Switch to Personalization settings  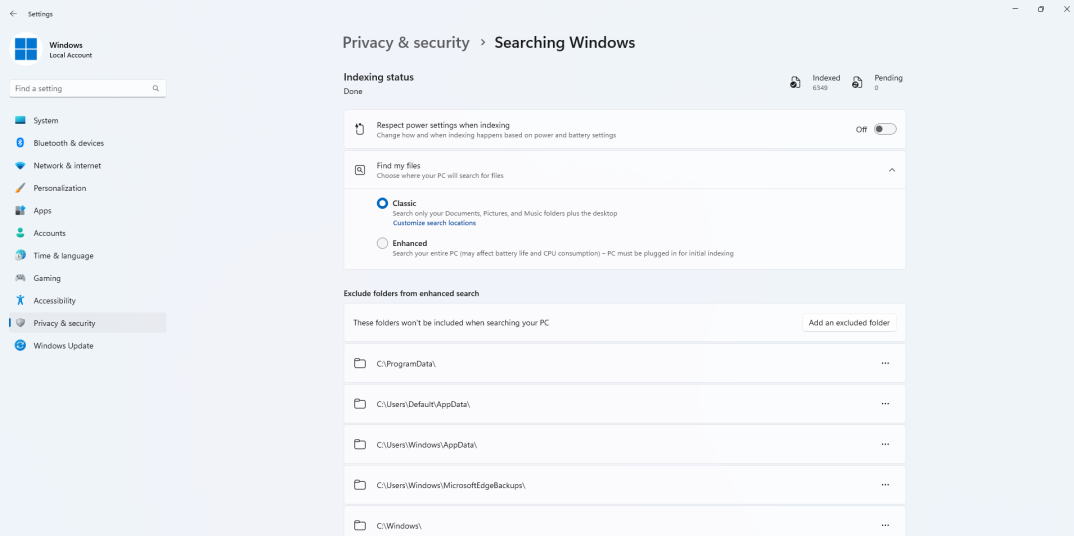pos(88,188)
